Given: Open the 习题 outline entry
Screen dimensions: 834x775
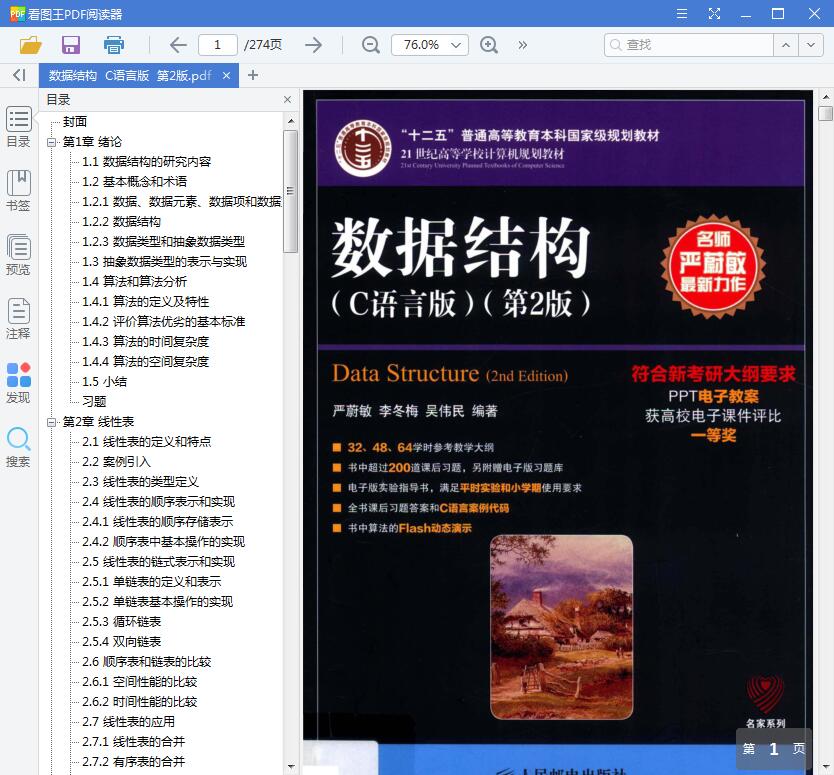Looking at the screenshot, I should click(x=94, y=402).
